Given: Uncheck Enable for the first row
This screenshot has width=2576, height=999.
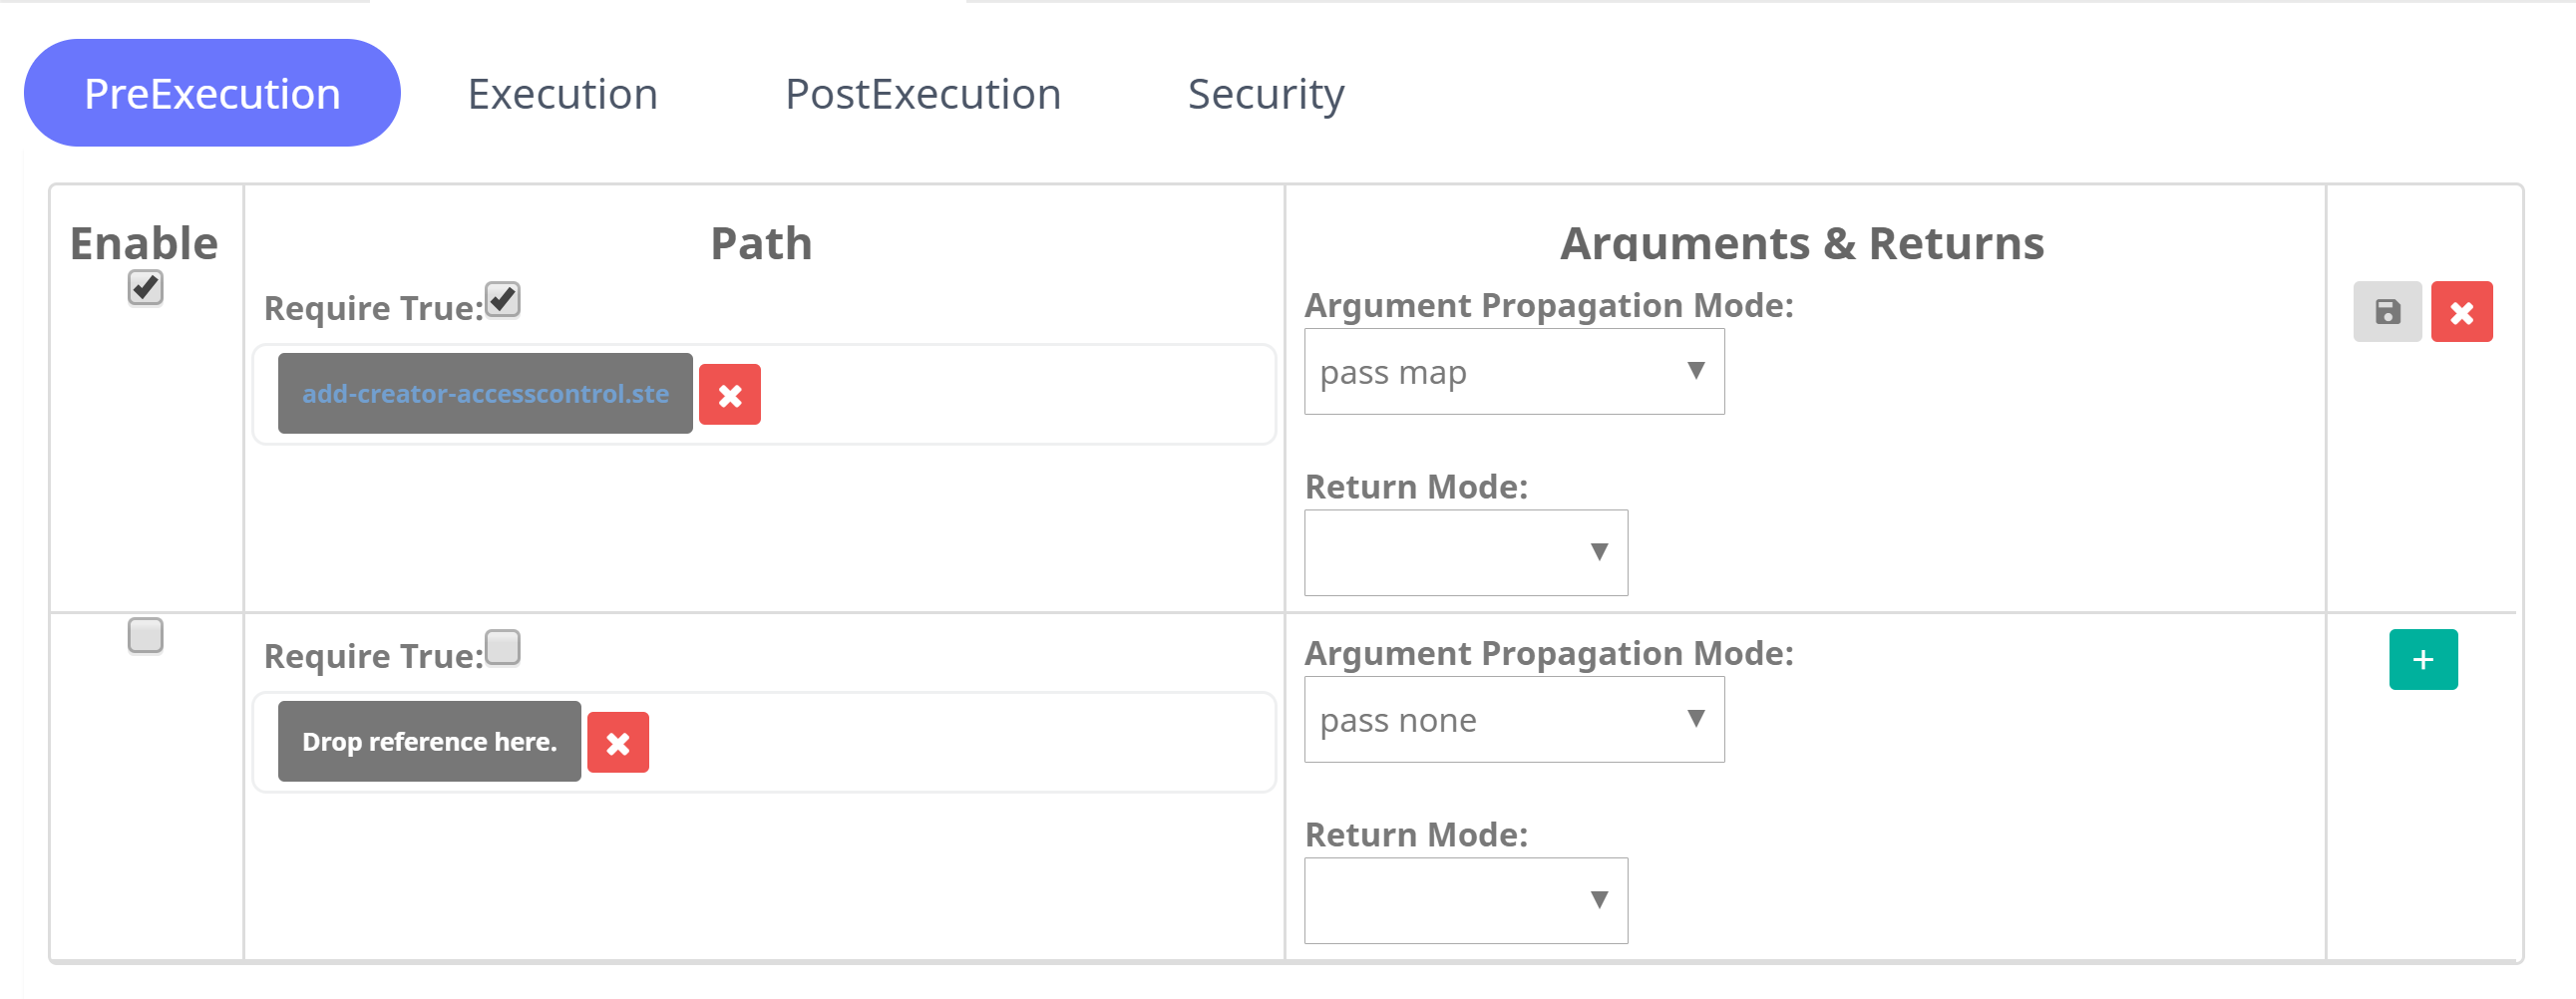Looking at the screenshot, I should (145, 288).
